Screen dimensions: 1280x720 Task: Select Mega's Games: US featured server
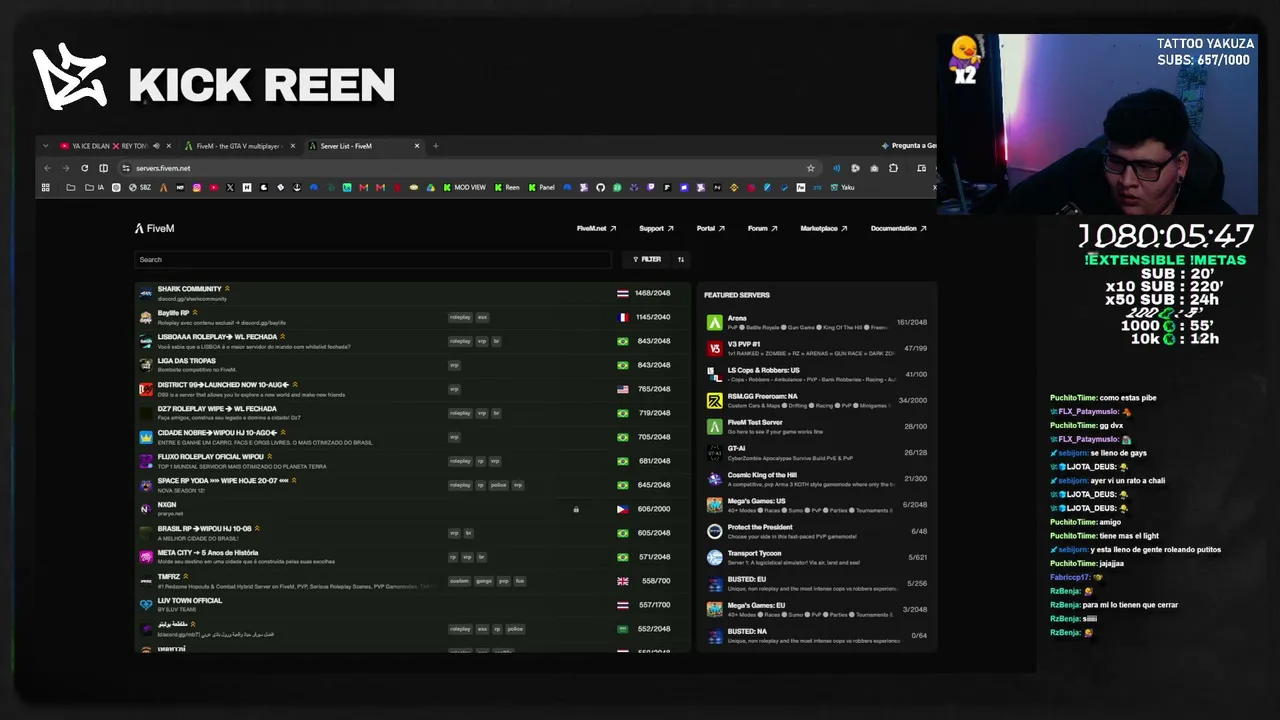[817, 504]
